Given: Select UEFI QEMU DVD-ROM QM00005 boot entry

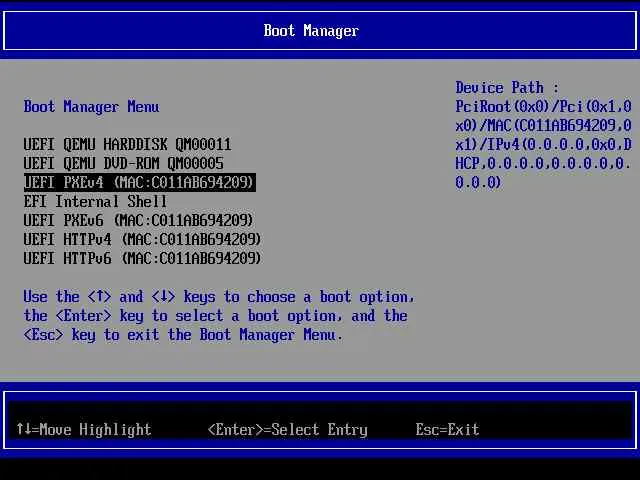Looking at the screenshot, I should (x=124, y=164).
